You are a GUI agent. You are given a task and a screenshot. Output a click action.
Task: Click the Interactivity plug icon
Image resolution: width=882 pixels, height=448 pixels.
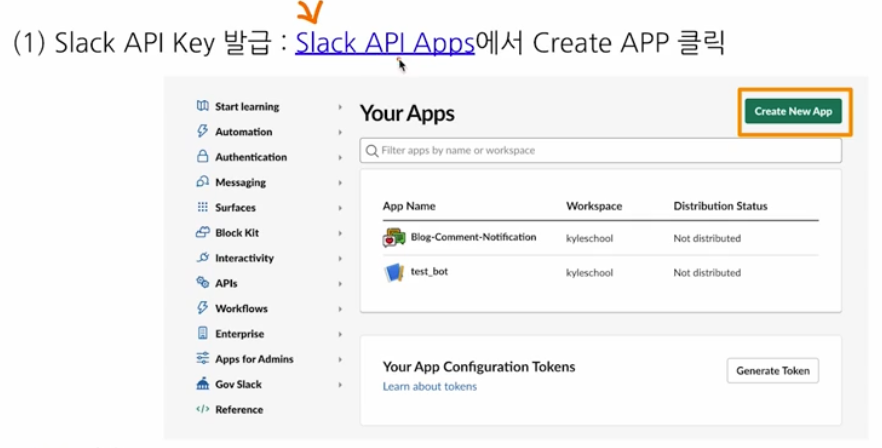point(202,257)
